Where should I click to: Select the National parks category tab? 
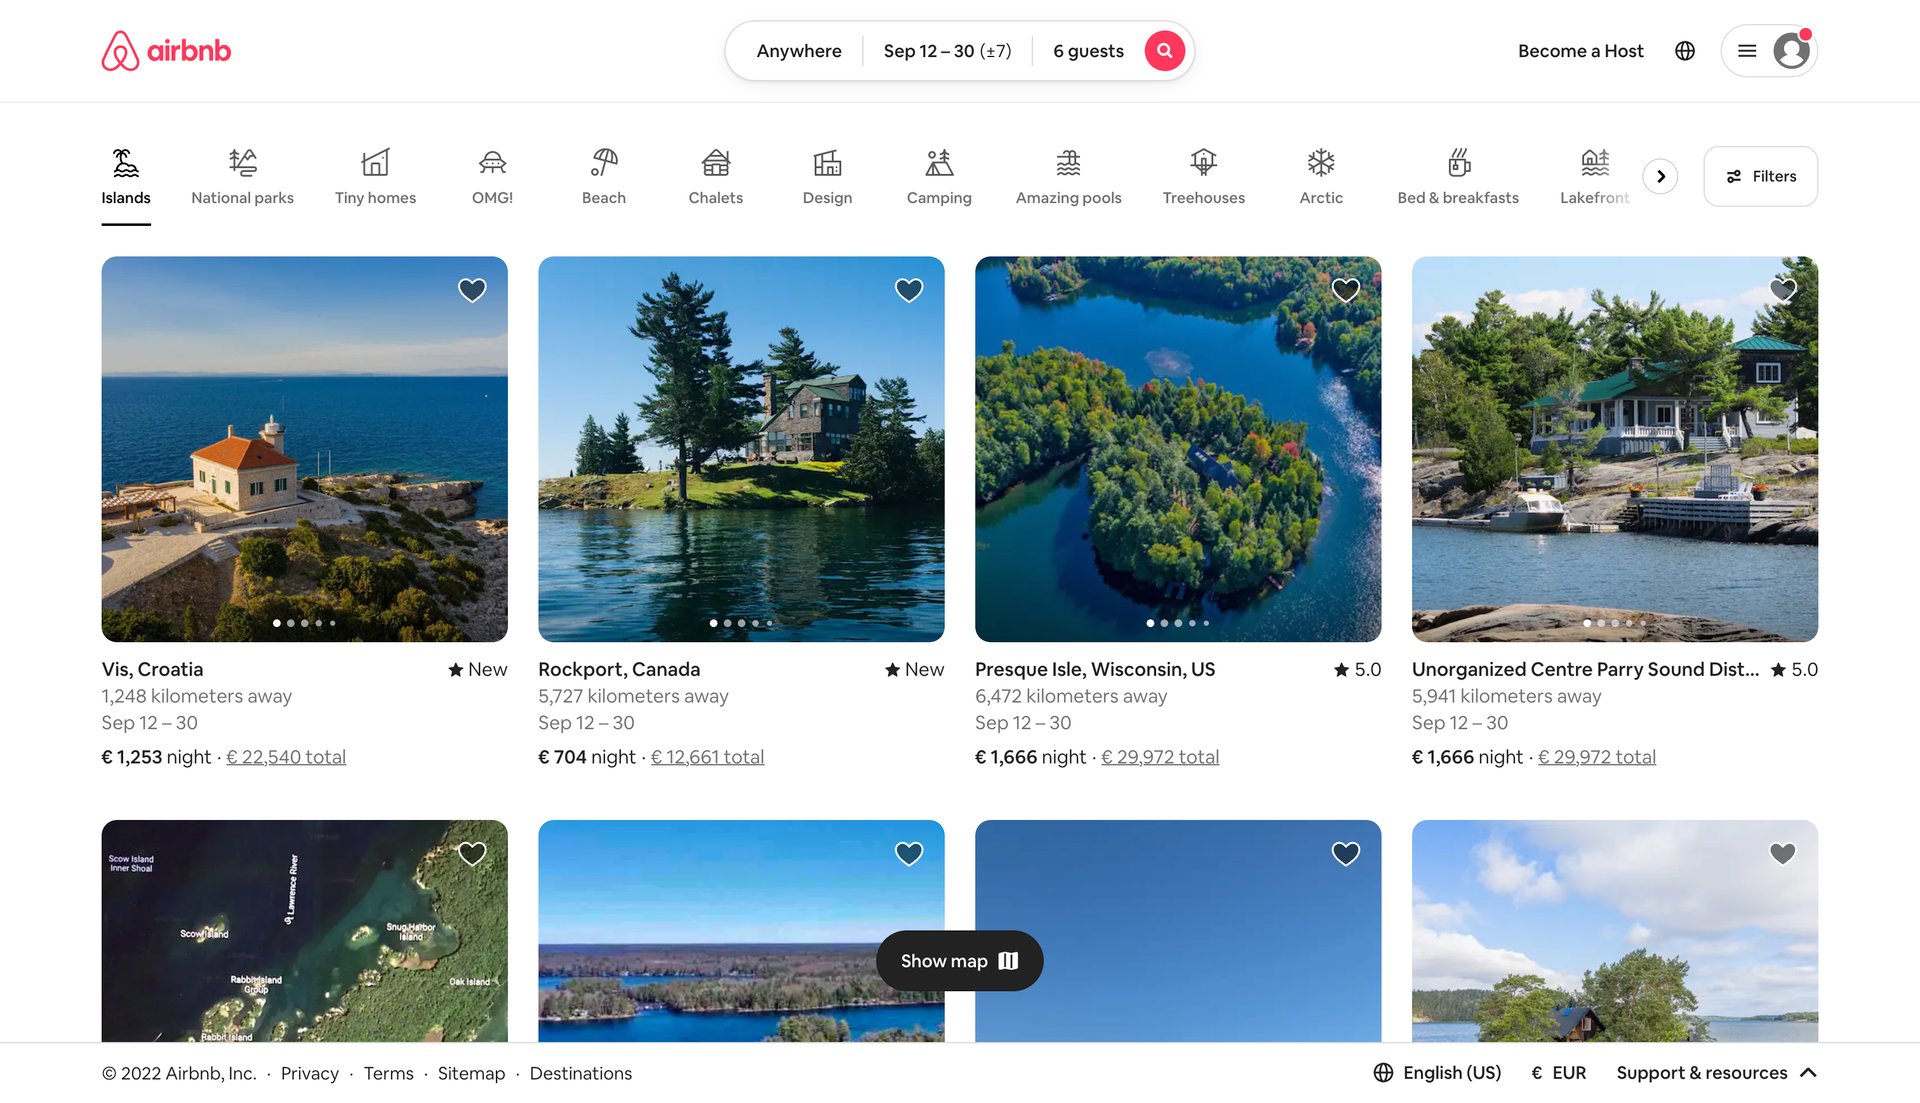tap(242, 175)
